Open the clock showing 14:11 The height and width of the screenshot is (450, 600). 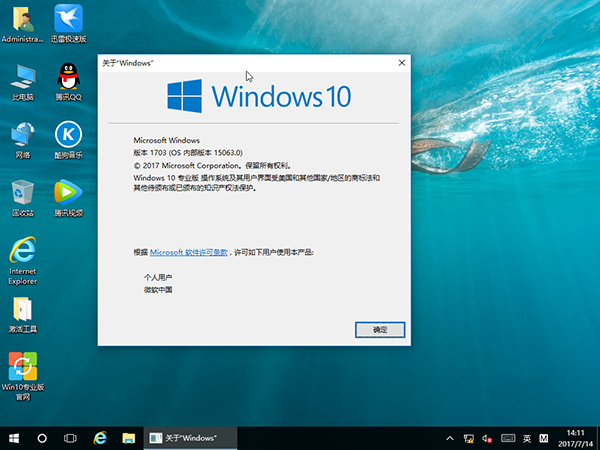574,438
